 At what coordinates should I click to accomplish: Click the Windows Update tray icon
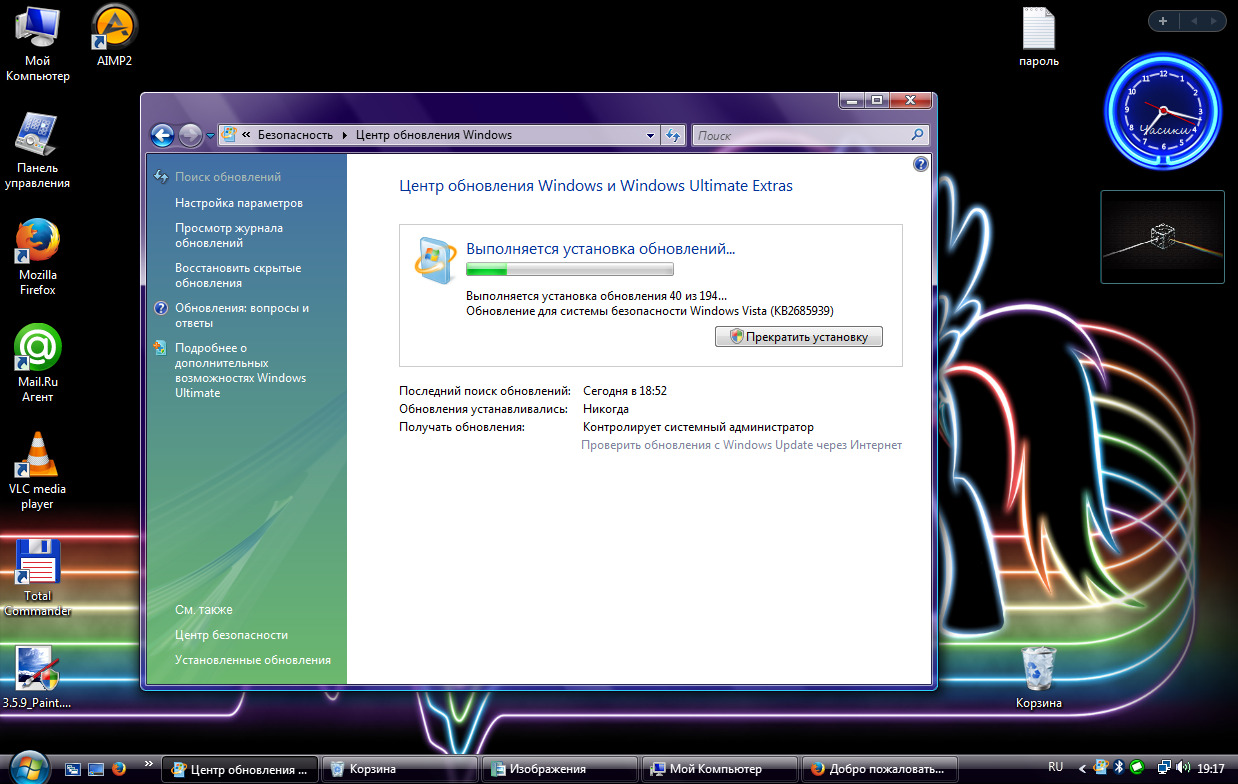(x=1100, y=768)
